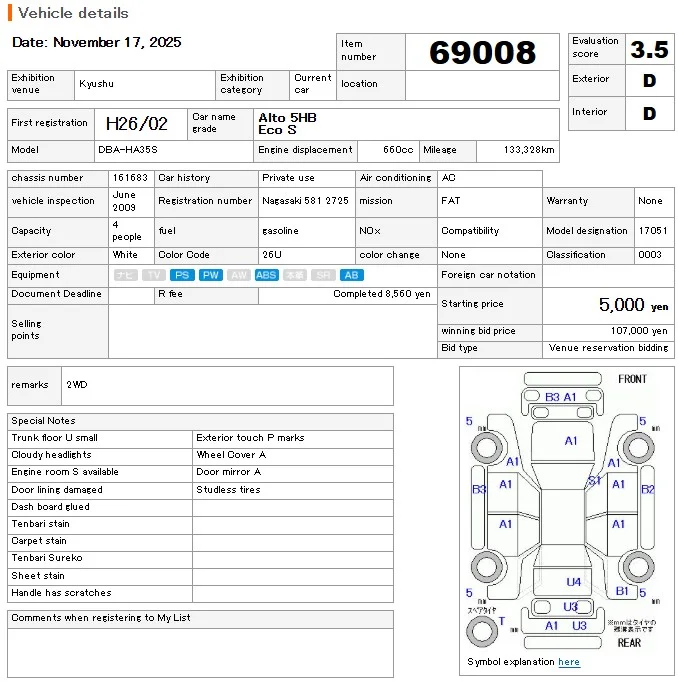The height and width of the screenshot is (682, 678).
Task: Click the starting price 5,000 yen
Action: [633, 304]
